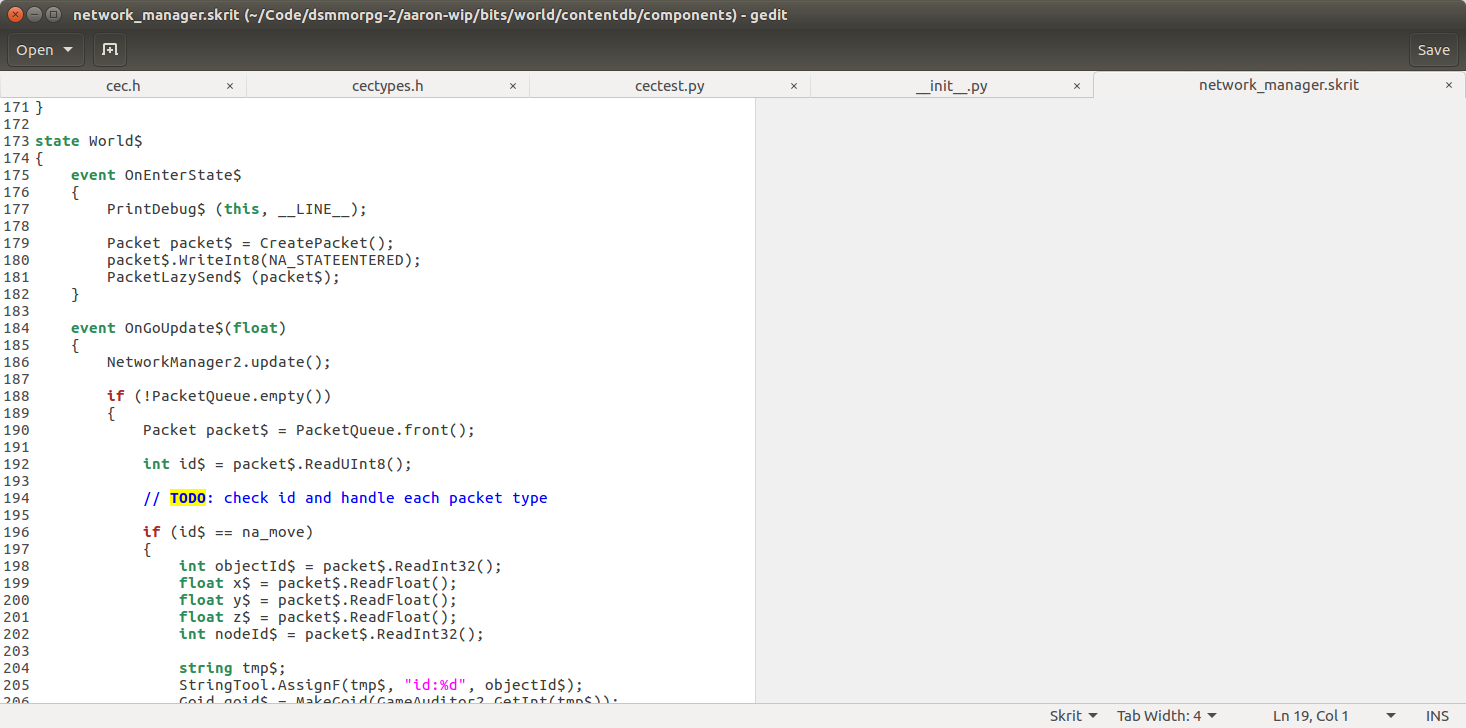
Task: Switch to the cec.h tab
Action: pos(123,86)
